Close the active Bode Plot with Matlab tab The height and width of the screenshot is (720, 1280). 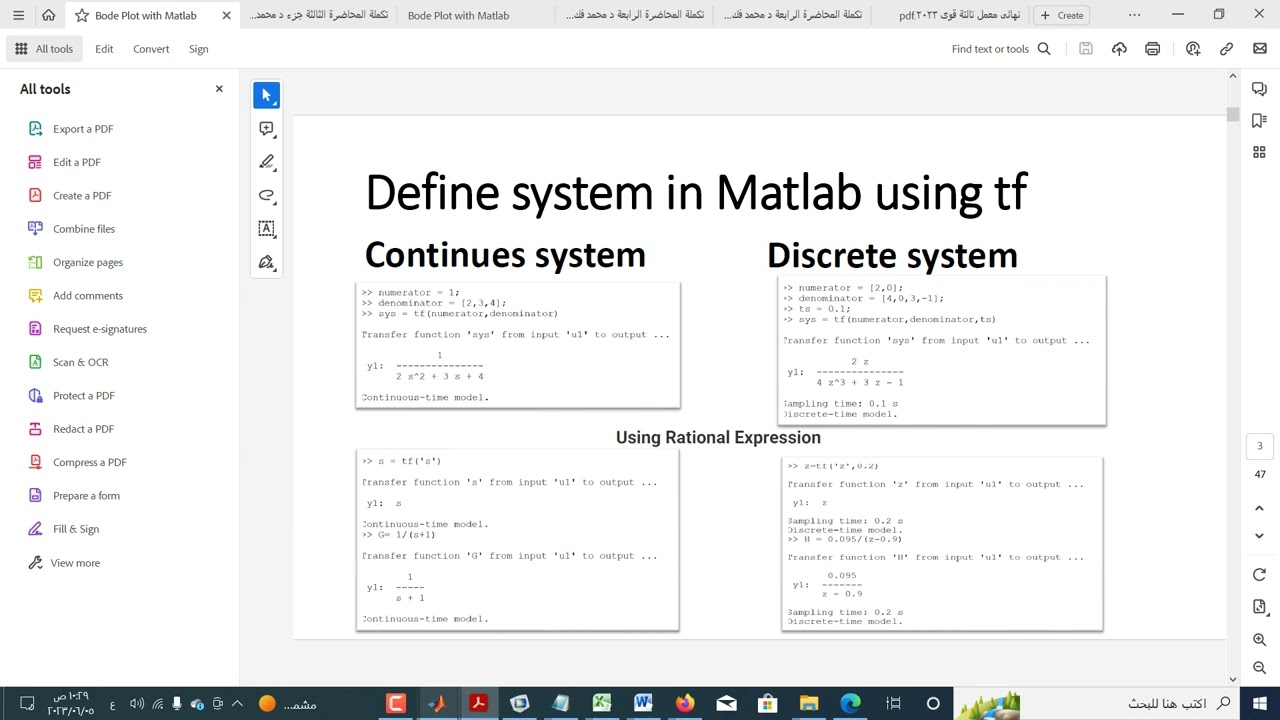(226, 15)
